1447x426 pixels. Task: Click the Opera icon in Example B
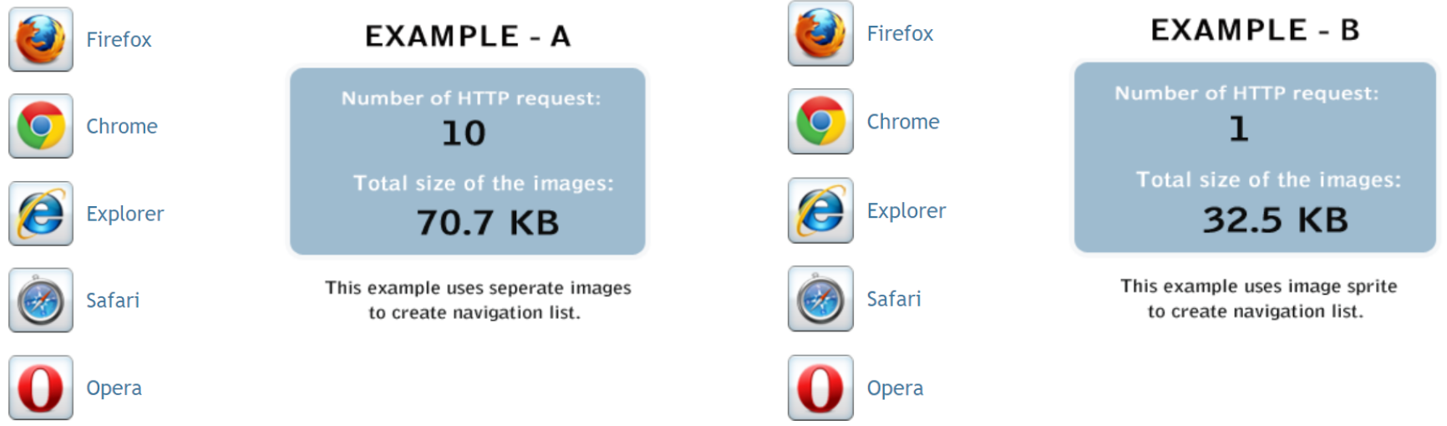coord(821,387)
